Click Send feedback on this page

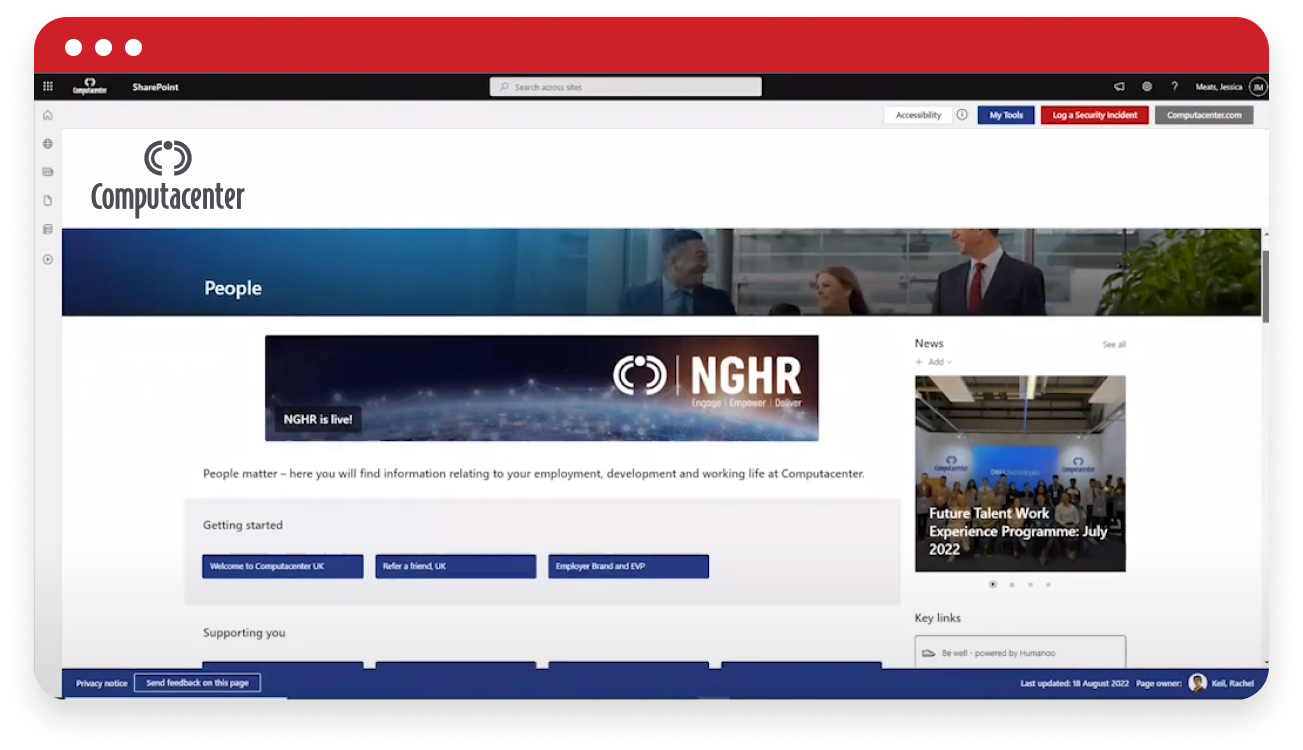197,683
